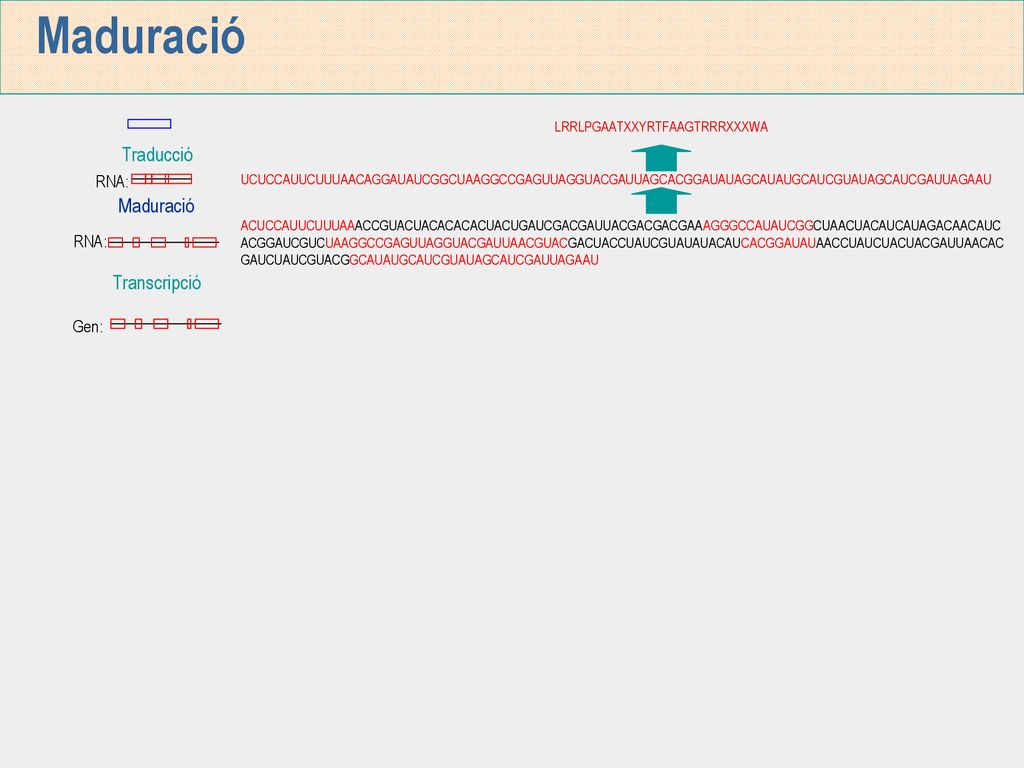Click the upper teal arrow pointing to protein sequence

coord(661,158)
